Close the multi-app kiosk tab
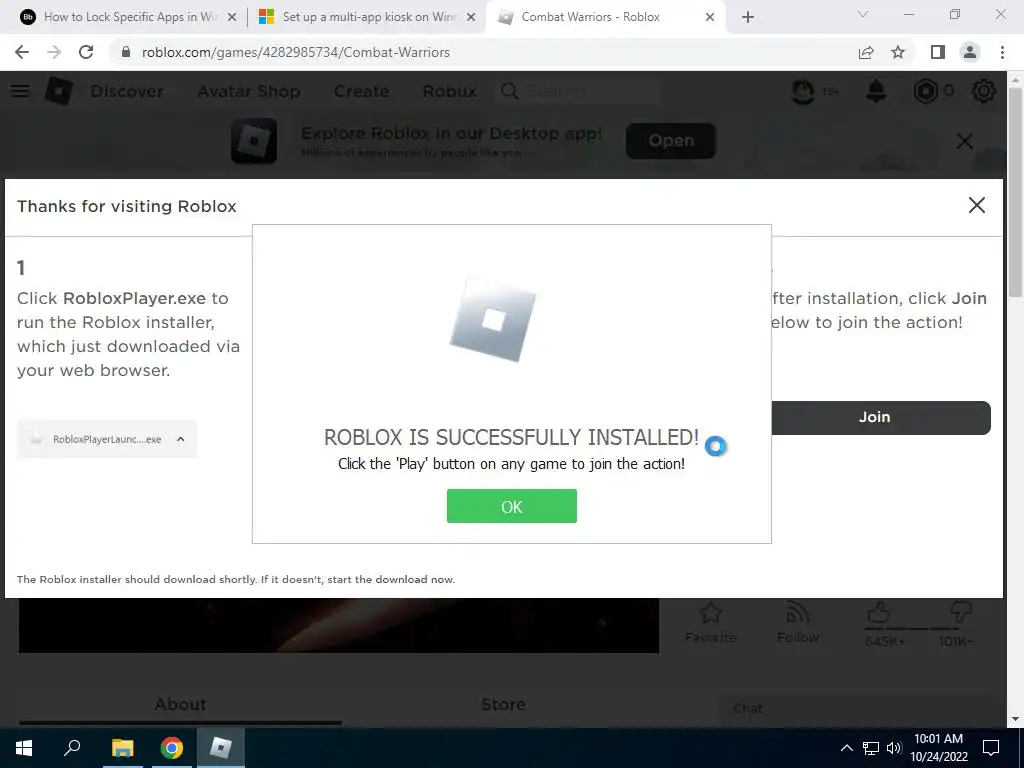Viewport: 1024px width, 768px height. pyautogui.click(x=470, y=17)
